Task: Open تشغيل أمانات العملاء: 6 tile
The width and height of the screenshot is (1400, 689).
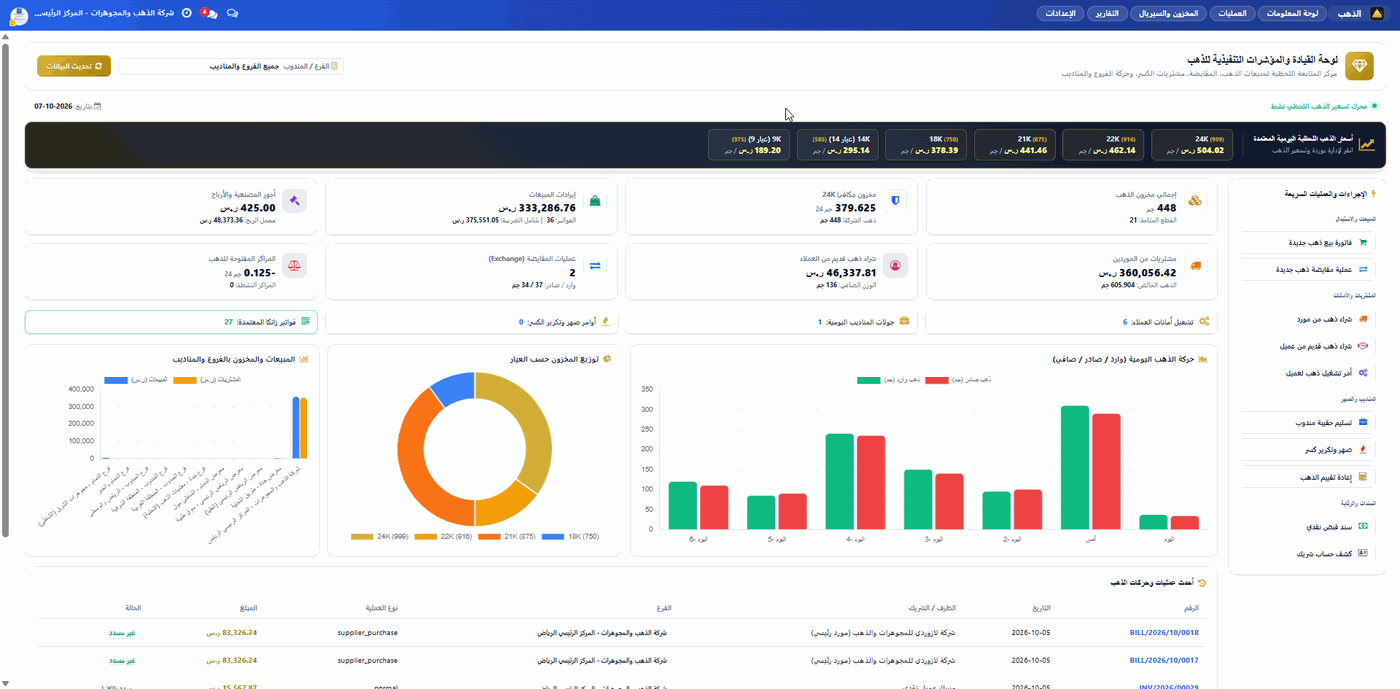Action: click(1071, 322)
